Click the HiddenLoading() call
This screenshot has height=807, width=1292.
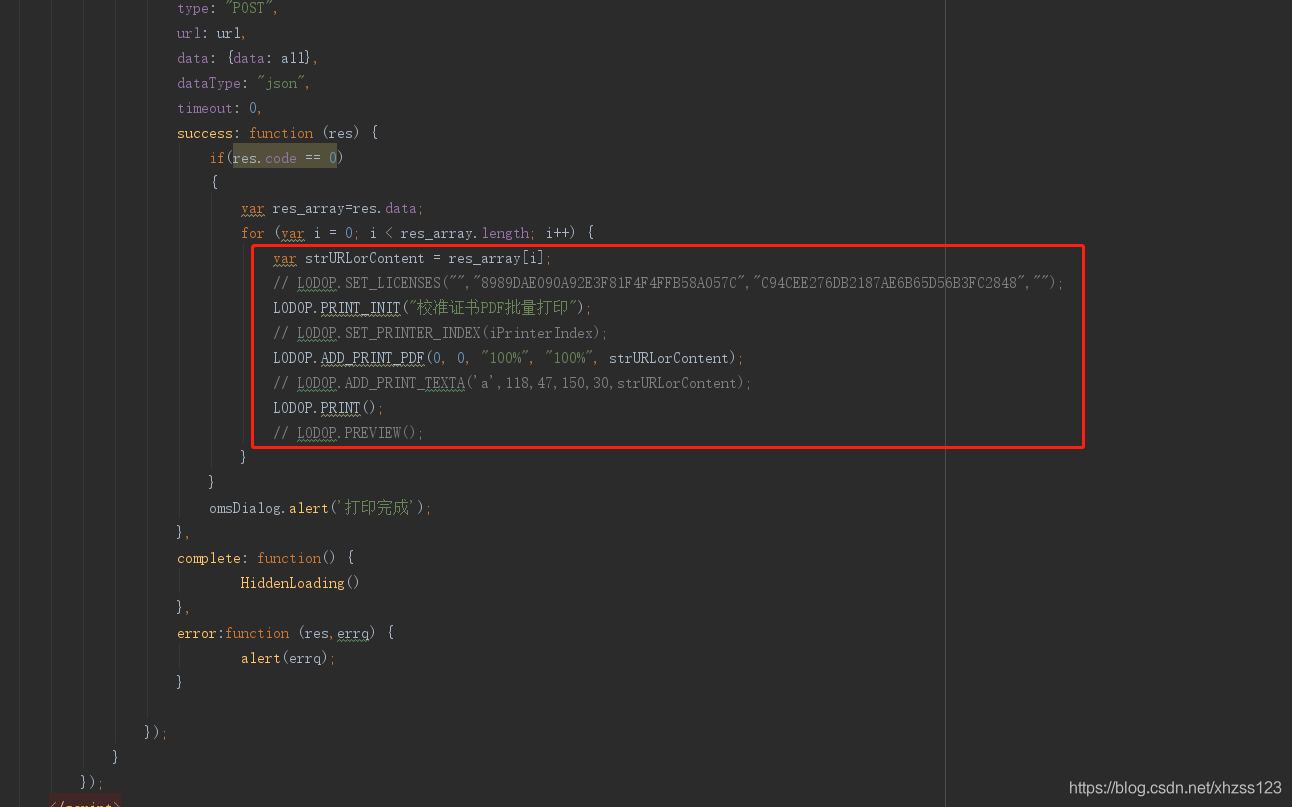click(x=300, y=583)
